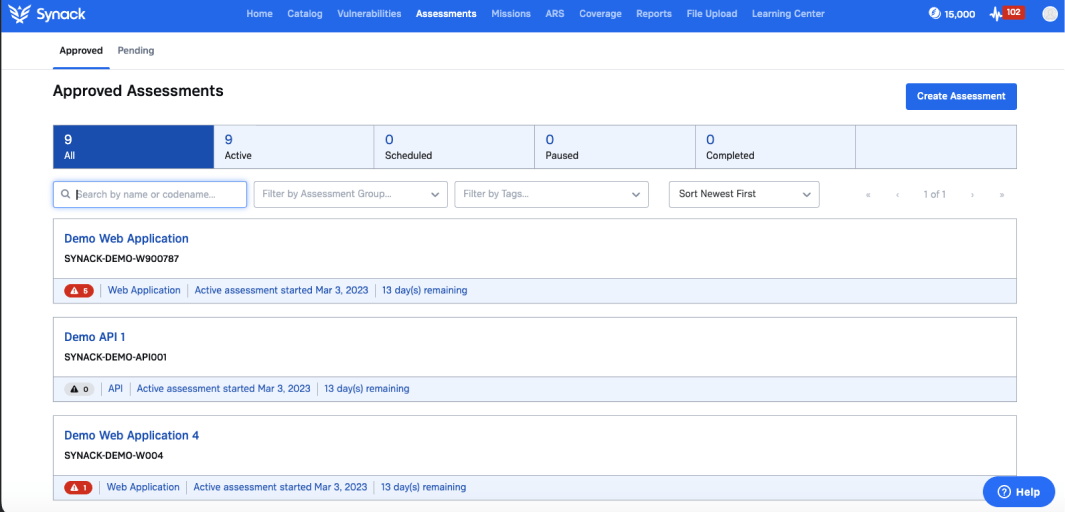Screen dimensions: 1065x512
Task: Open the Demo Web Application 4 link
Action: tap(132, 435)
